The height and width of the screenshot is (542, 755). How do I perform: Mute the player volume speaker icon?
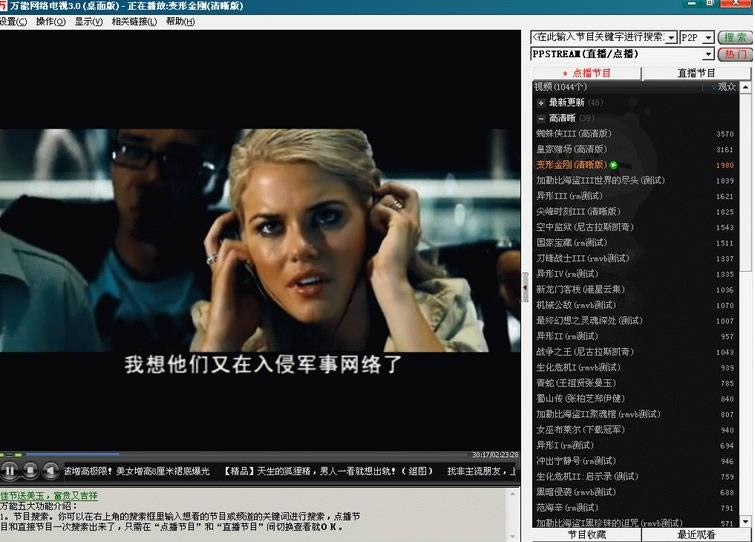(51, 470)
